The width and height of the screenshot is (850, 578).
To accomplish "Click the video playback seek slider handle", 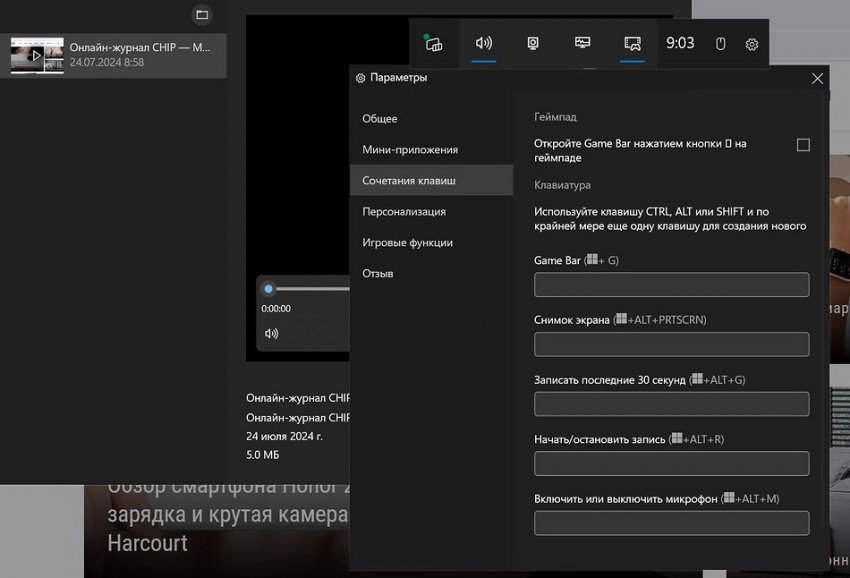I will click(268, 289).
